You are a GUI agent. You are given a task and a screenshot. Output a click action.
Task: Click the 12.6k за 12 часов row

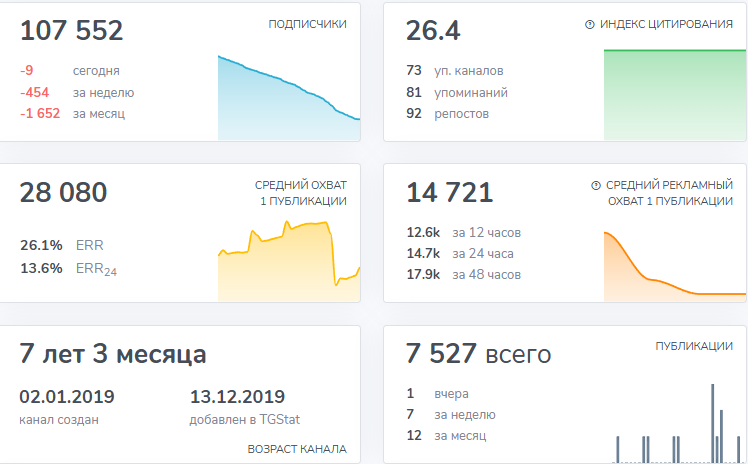click(464, 233)
